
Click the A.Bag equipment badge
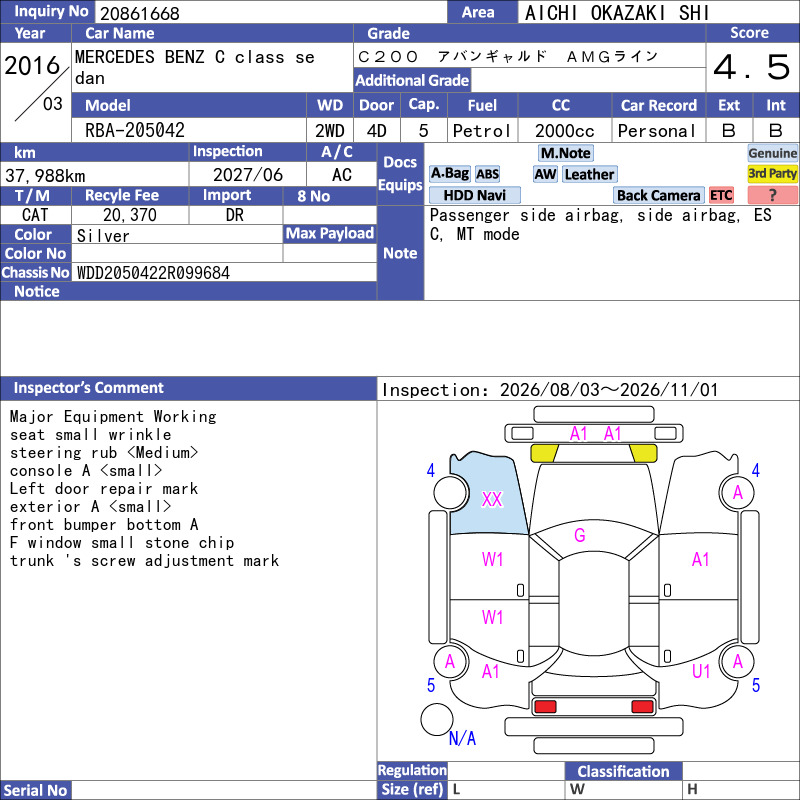pos(449,174)
